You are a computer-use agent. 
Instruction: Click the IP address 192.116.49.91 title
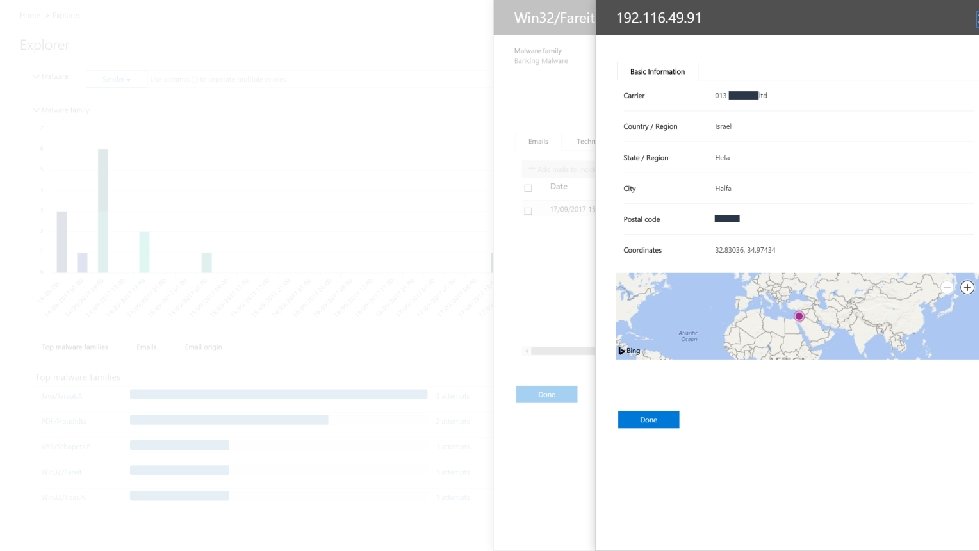pos(659,17)
